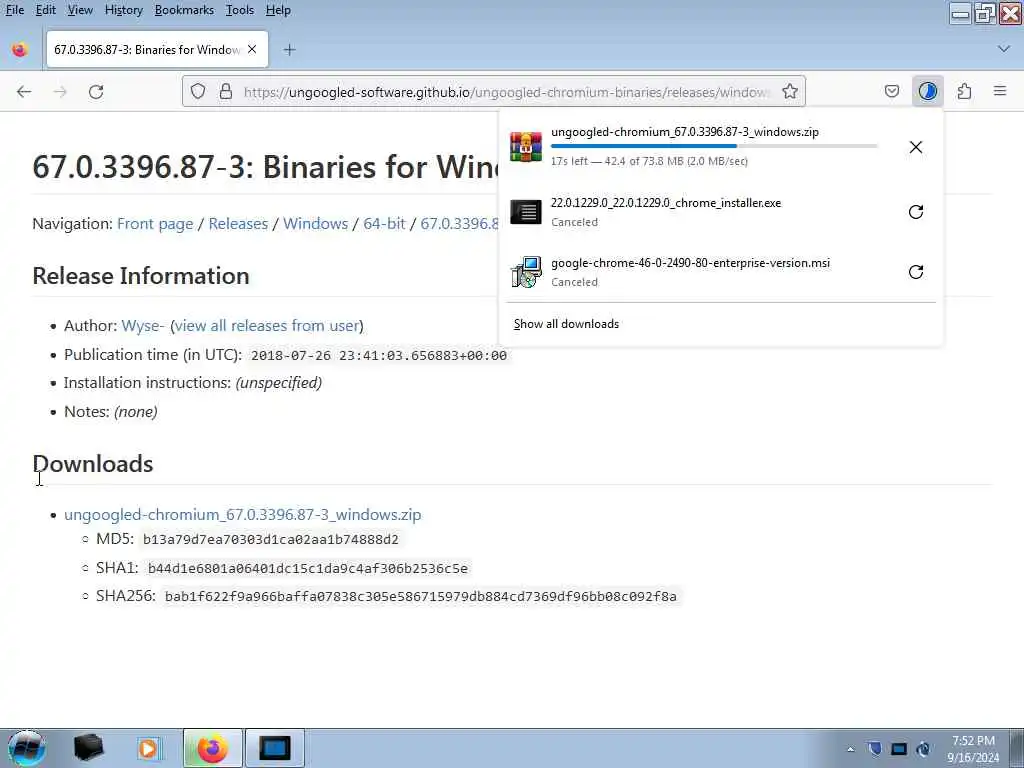Image resolution: width=1024 pixels, height=768 pixels.
Task: Click the SHA1 hash value
Action: pyautogui.click(x=308, y=569)
